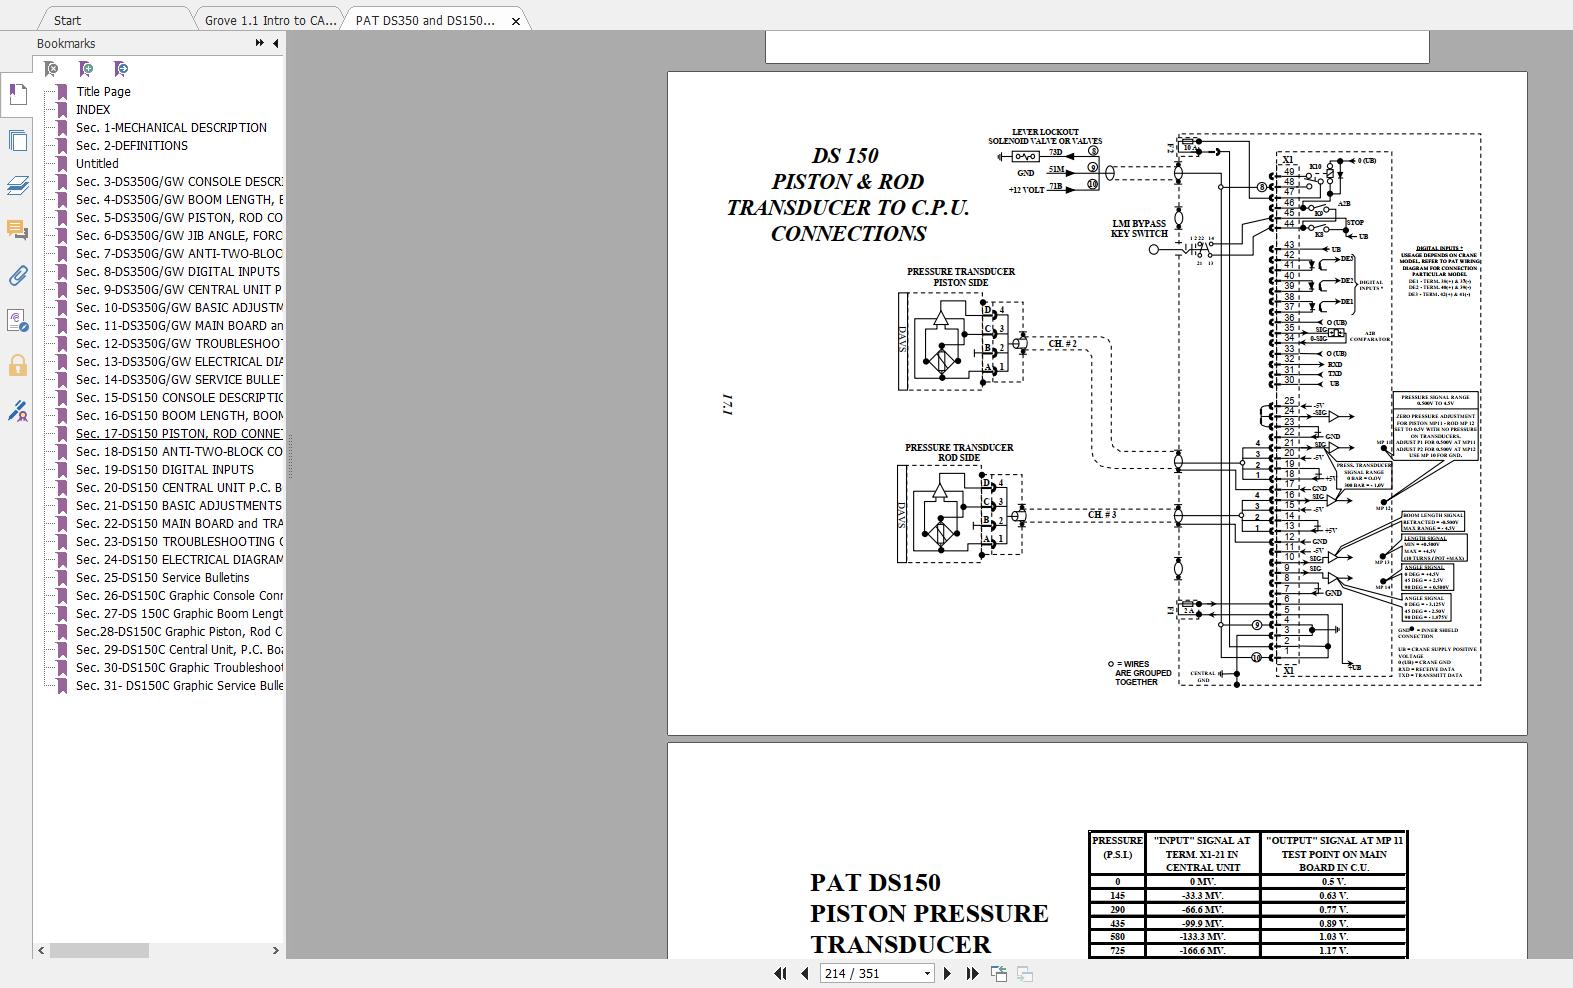The height and width of the screenshot is (988, 1573).
Task: Open Sec. 7-DS350G/GW ANTI-TWO-BLOCK bookmark
Action: 179,254
